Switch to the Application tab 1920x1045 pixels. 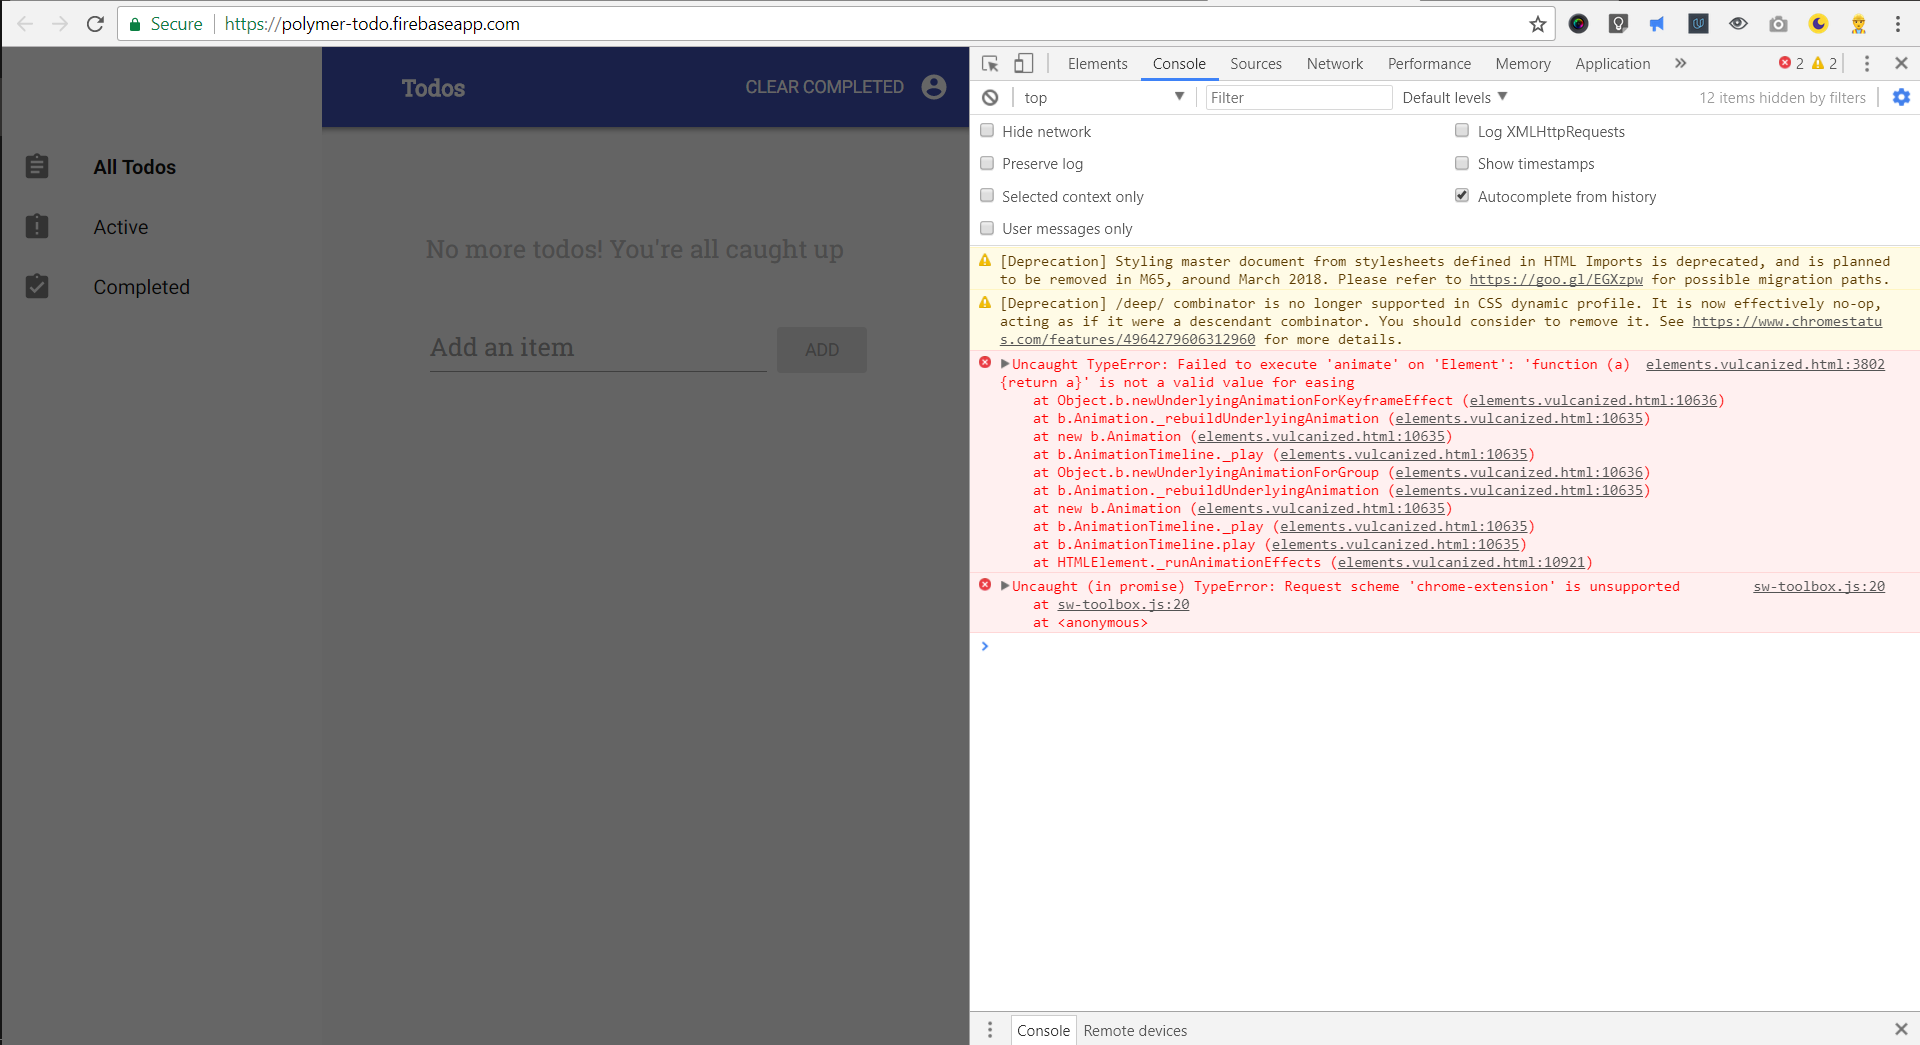click(x=1612, y=63)
